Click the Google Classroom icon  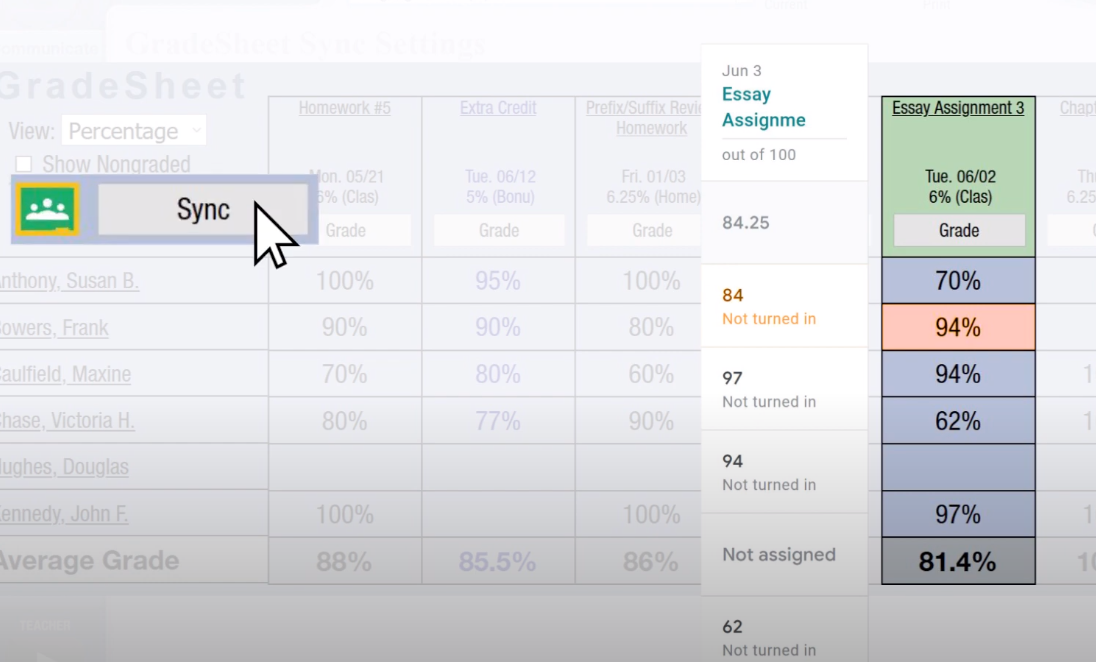click(47, 209)
